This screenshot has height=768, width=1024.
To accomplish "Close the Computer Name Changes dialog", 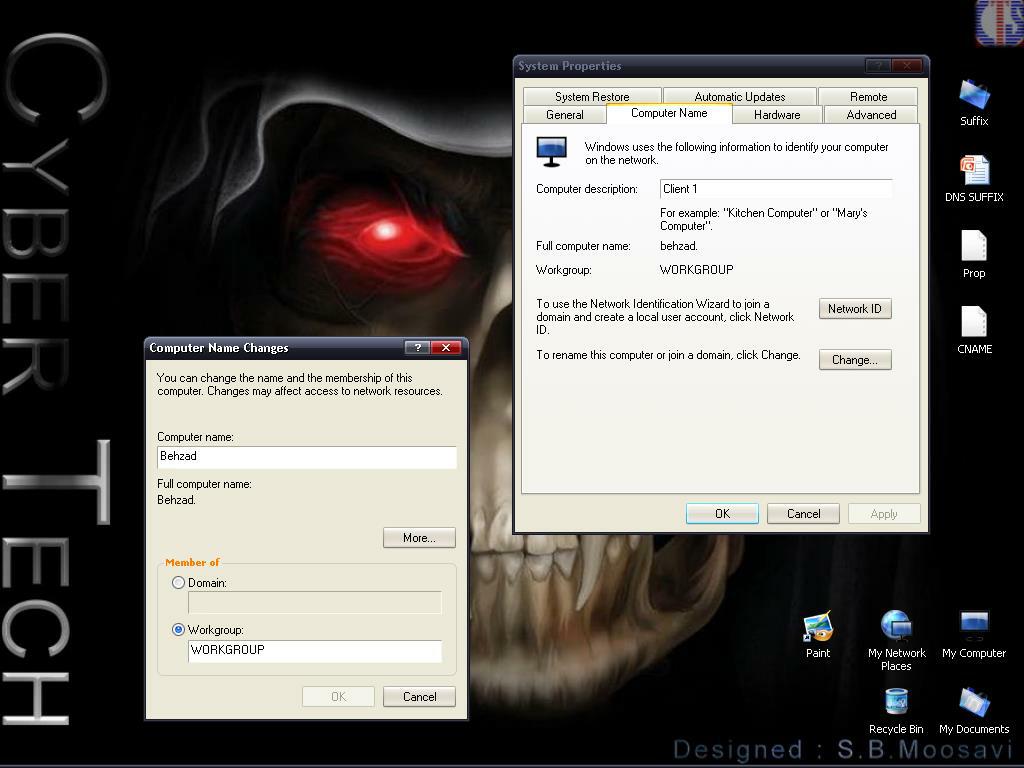I will (446, 347).
